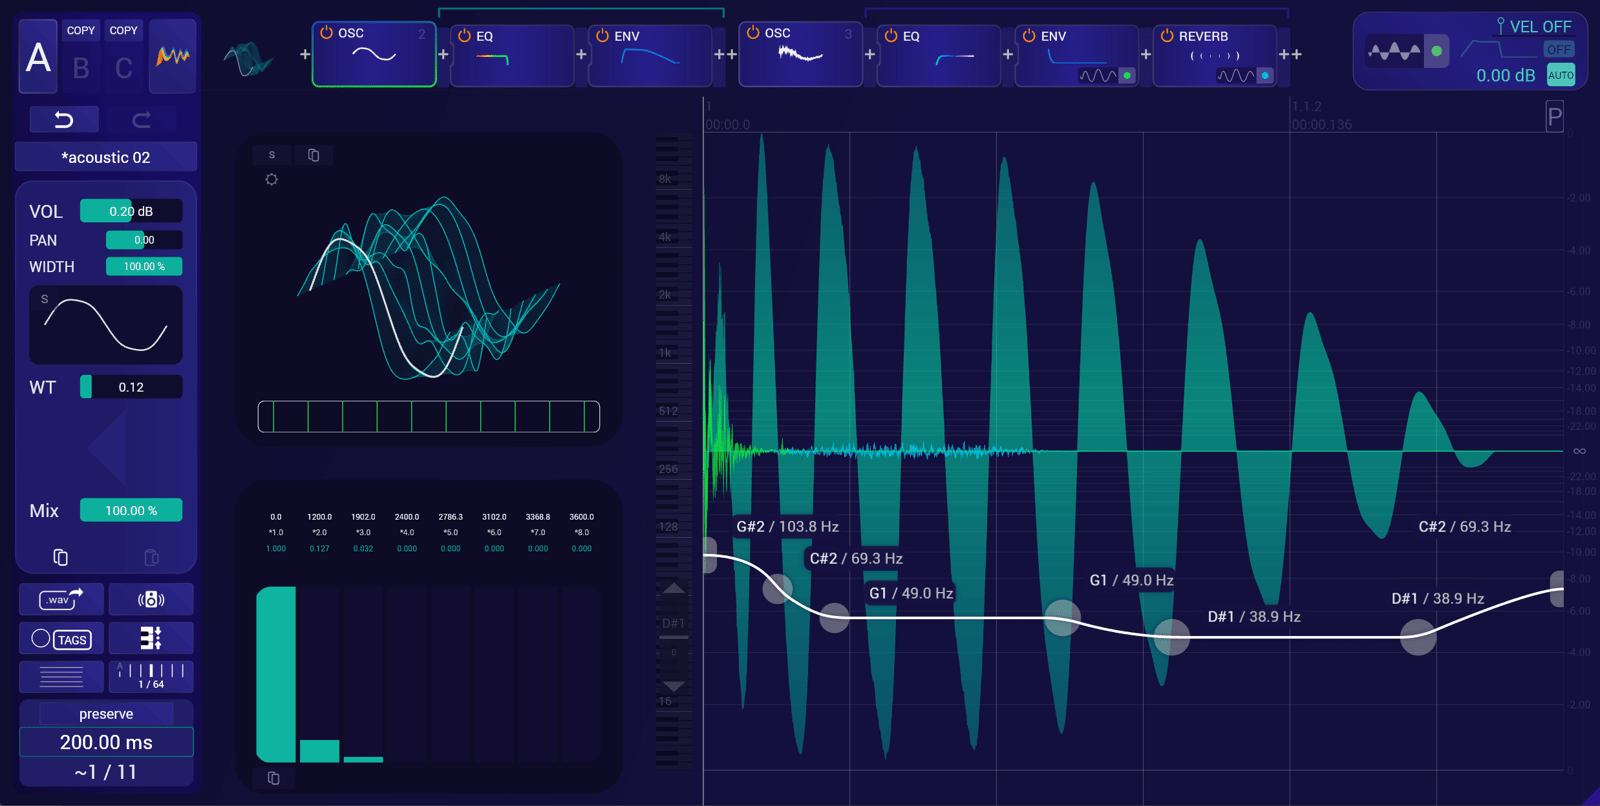Click the P button at top right
1600x806 pixels.
click(1554, 117)
